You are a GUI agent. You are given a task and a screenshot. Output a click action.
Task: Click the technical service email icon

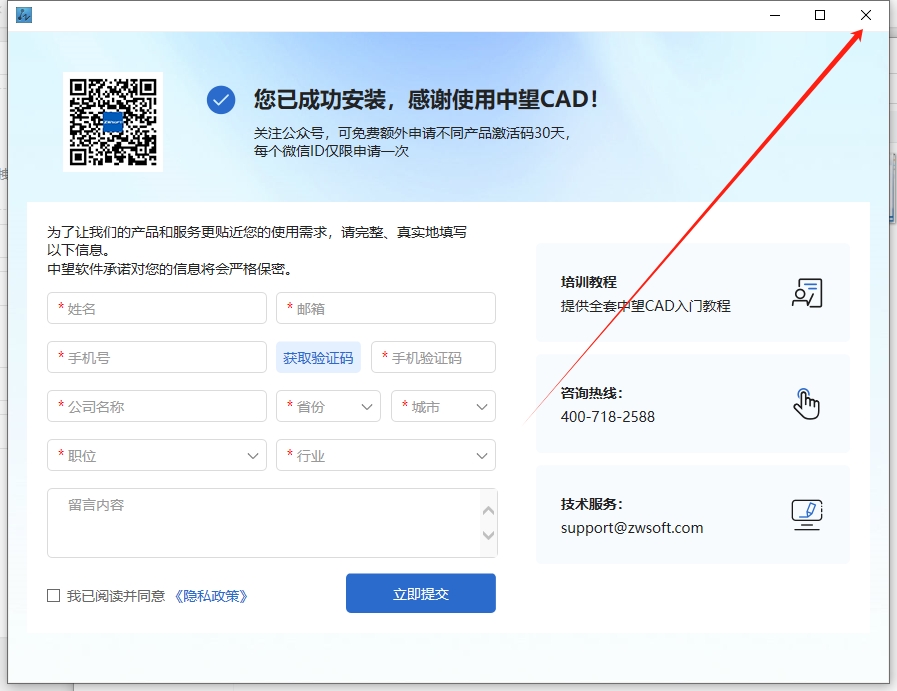click(806, 515)
